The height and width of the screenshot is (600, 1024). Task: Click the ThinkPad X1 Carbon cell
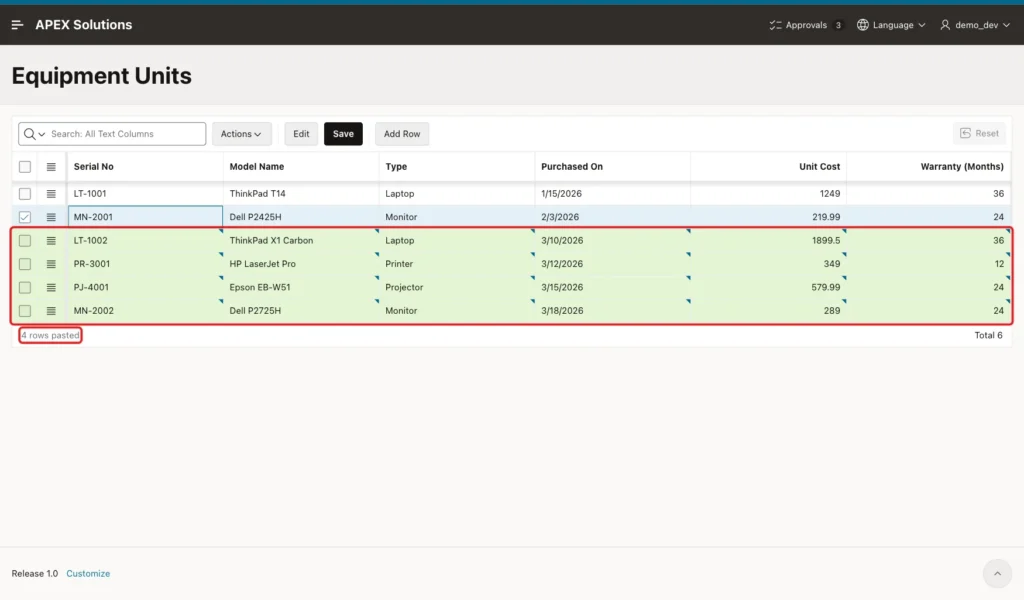(301, 240)
